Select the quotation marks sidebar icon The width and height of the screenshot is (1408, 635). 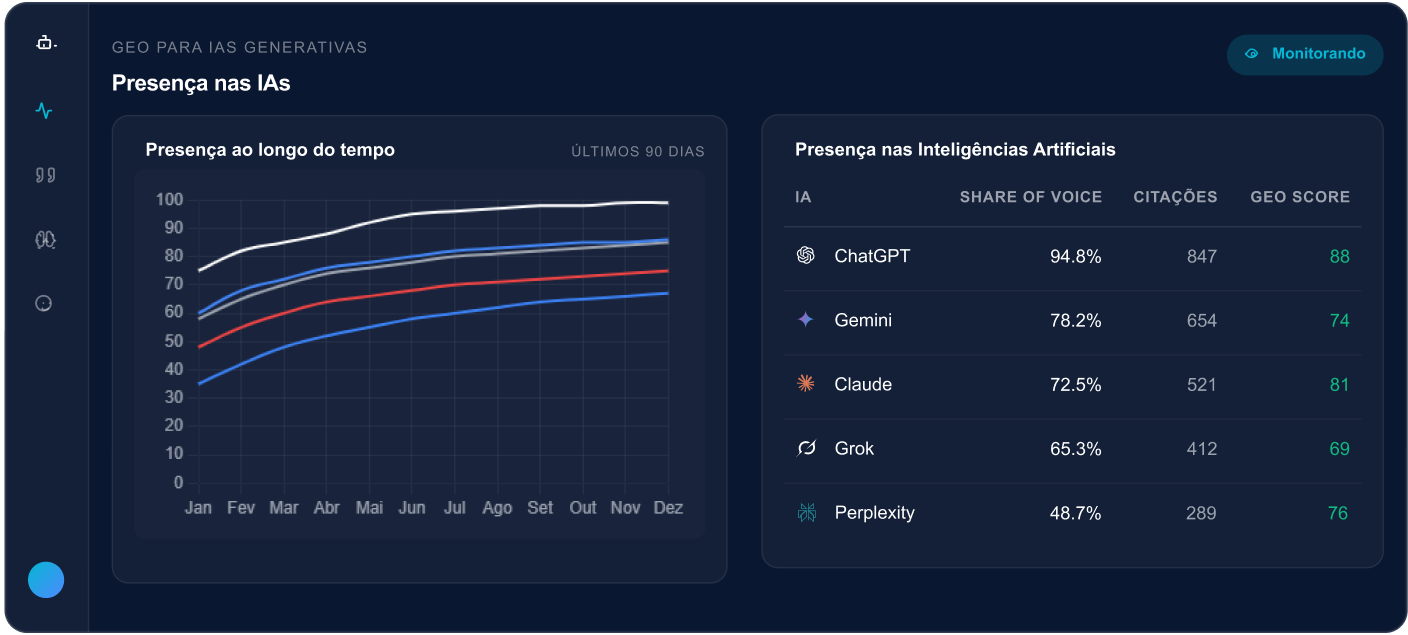point(45,175)
